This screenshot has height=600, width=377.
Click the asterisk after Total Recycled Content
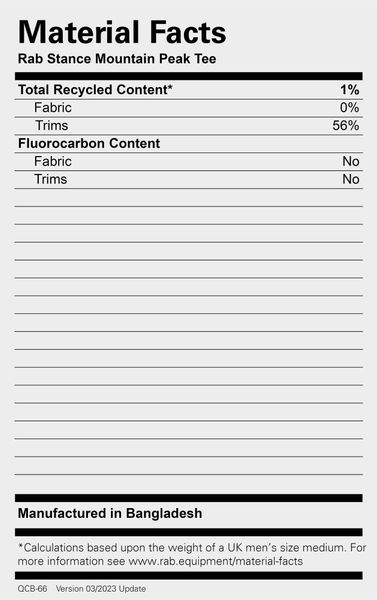[170, 86]
